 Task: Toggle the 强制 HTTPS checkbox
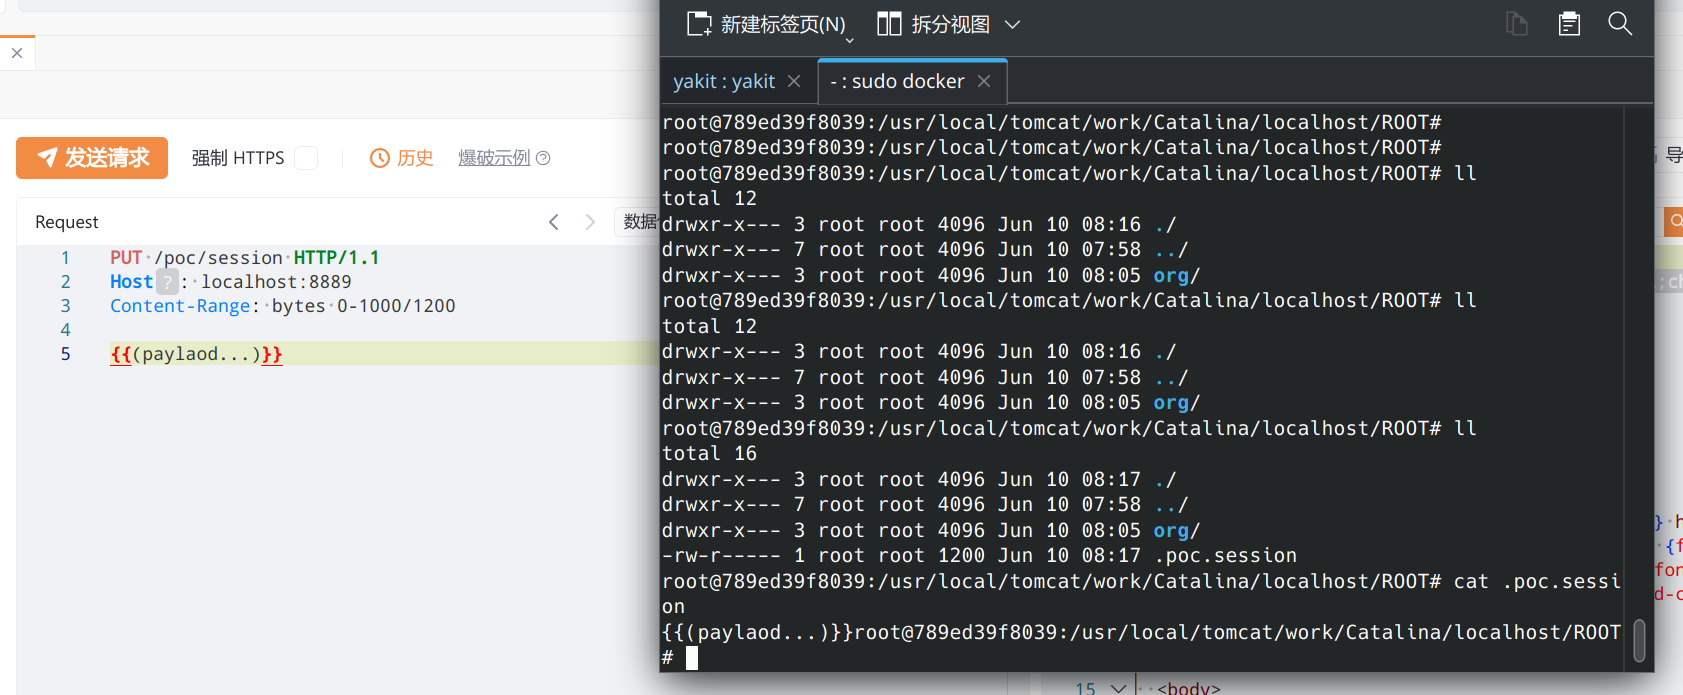tap(306, 158)
